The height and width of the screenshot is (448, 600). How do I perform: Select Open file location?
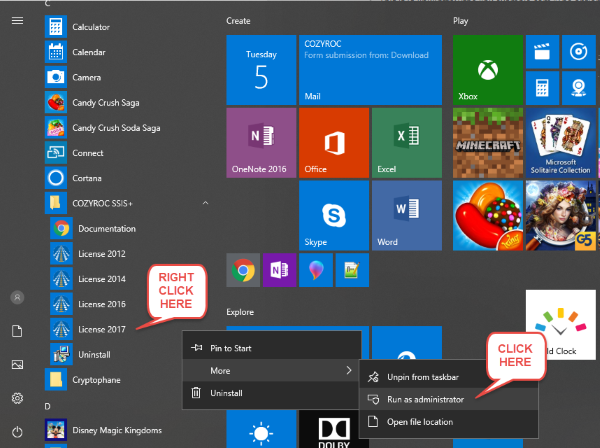pyautogui.click(x=448, y=422)
